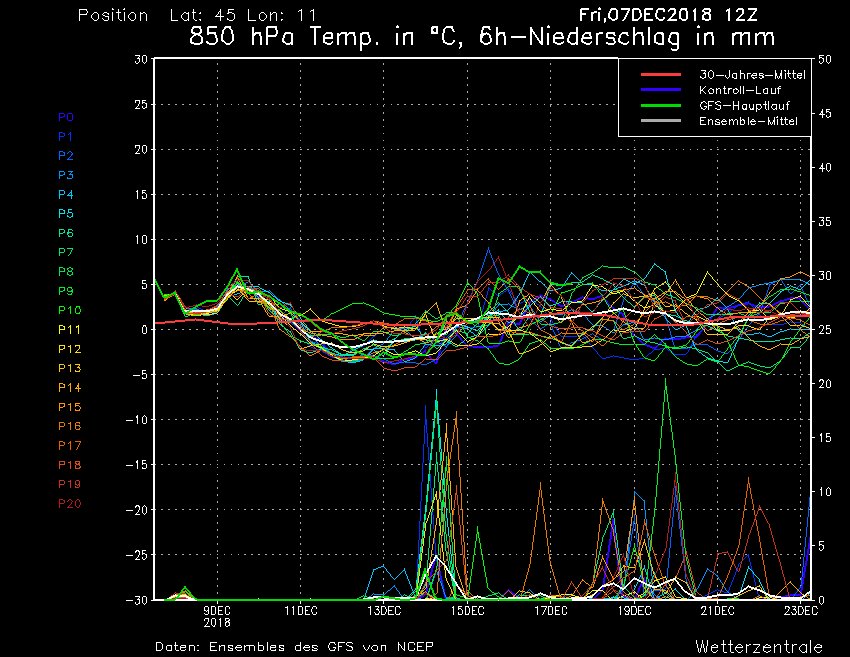Click the '-20' temperature axis value
The height and width of the screenshot is (657, 850).
pos(136,510)
